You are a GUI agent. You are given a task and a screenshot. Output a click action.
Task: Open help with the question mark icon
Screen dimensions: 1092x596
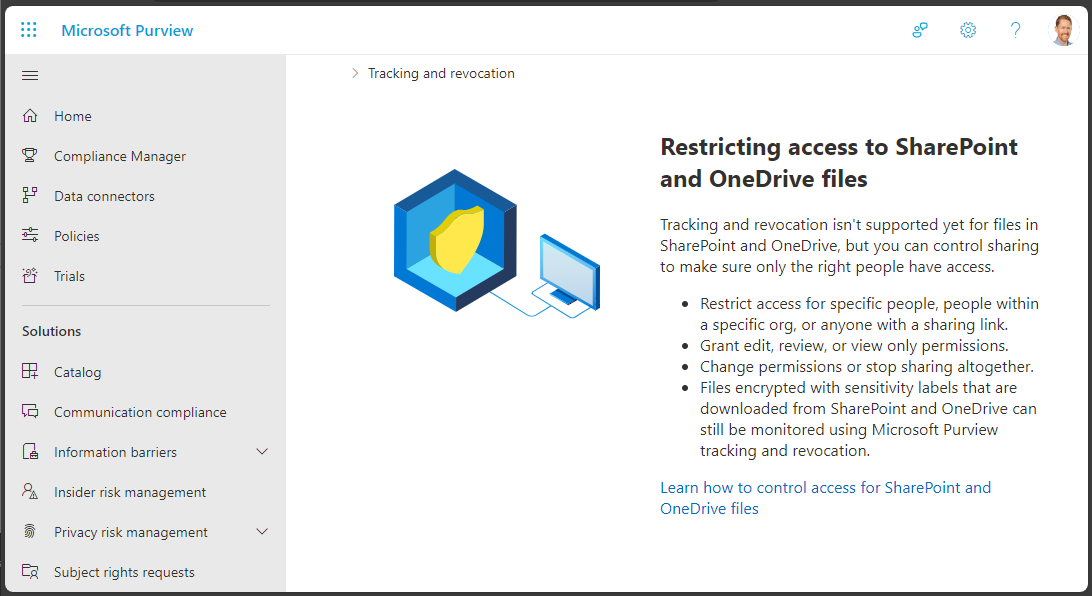tap(1015, 30)
